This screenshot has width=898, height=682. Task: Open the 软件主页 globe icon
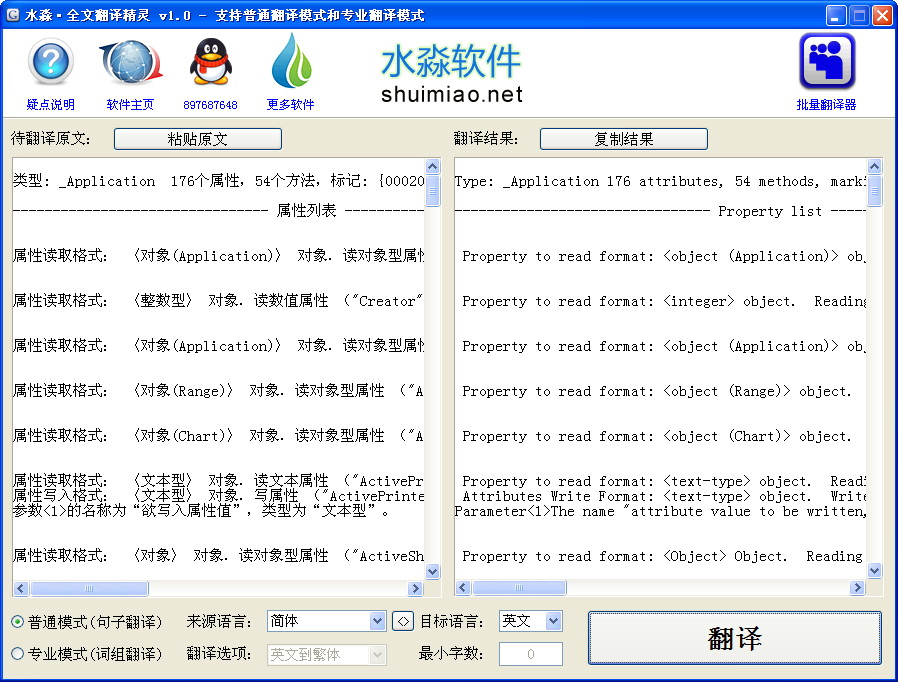coord(130,60)
